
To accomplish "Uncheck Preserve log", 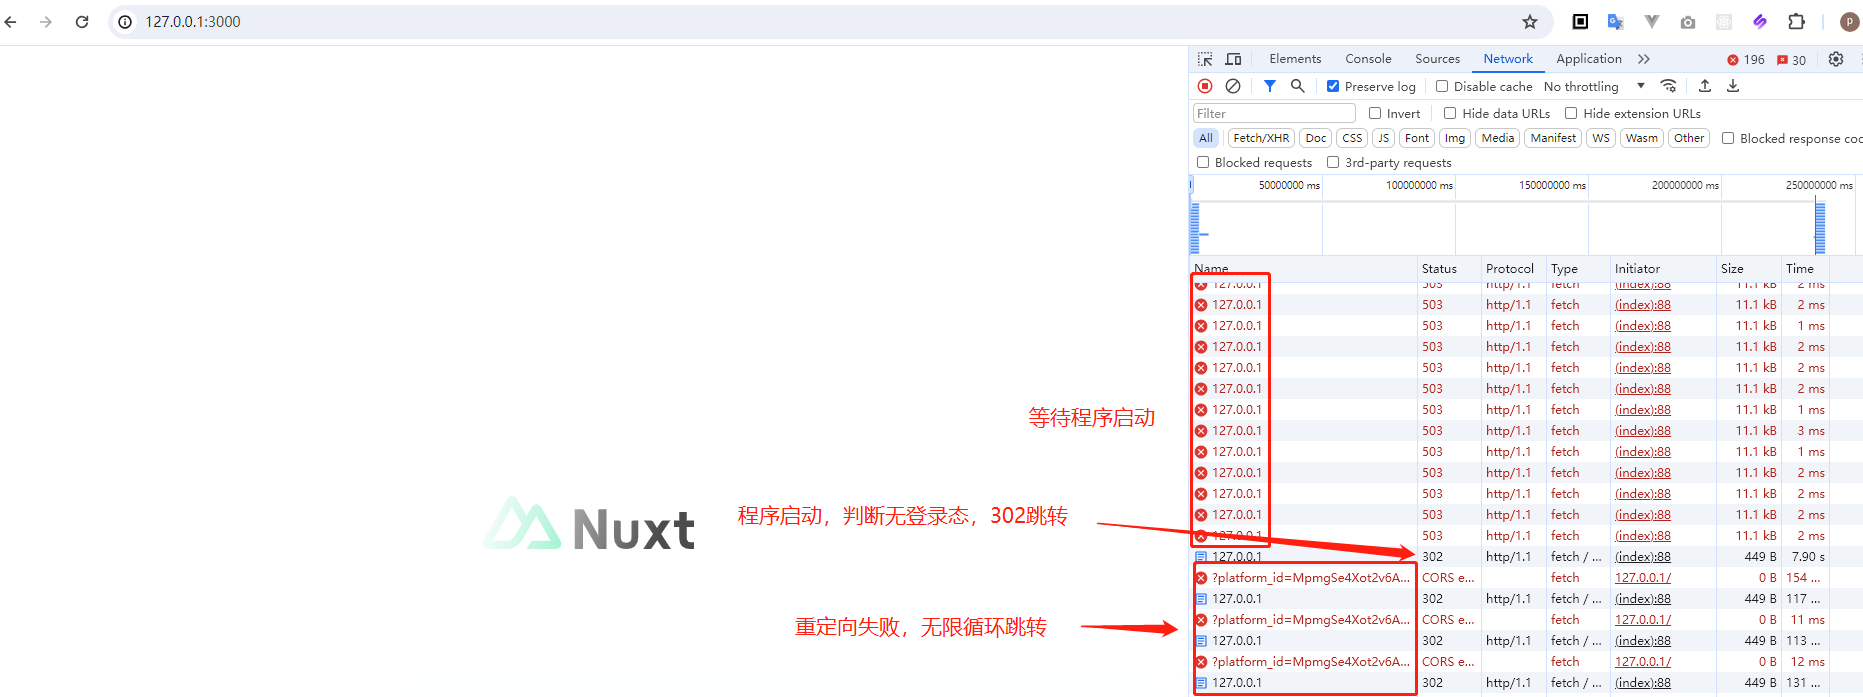I will point(1333,86).
